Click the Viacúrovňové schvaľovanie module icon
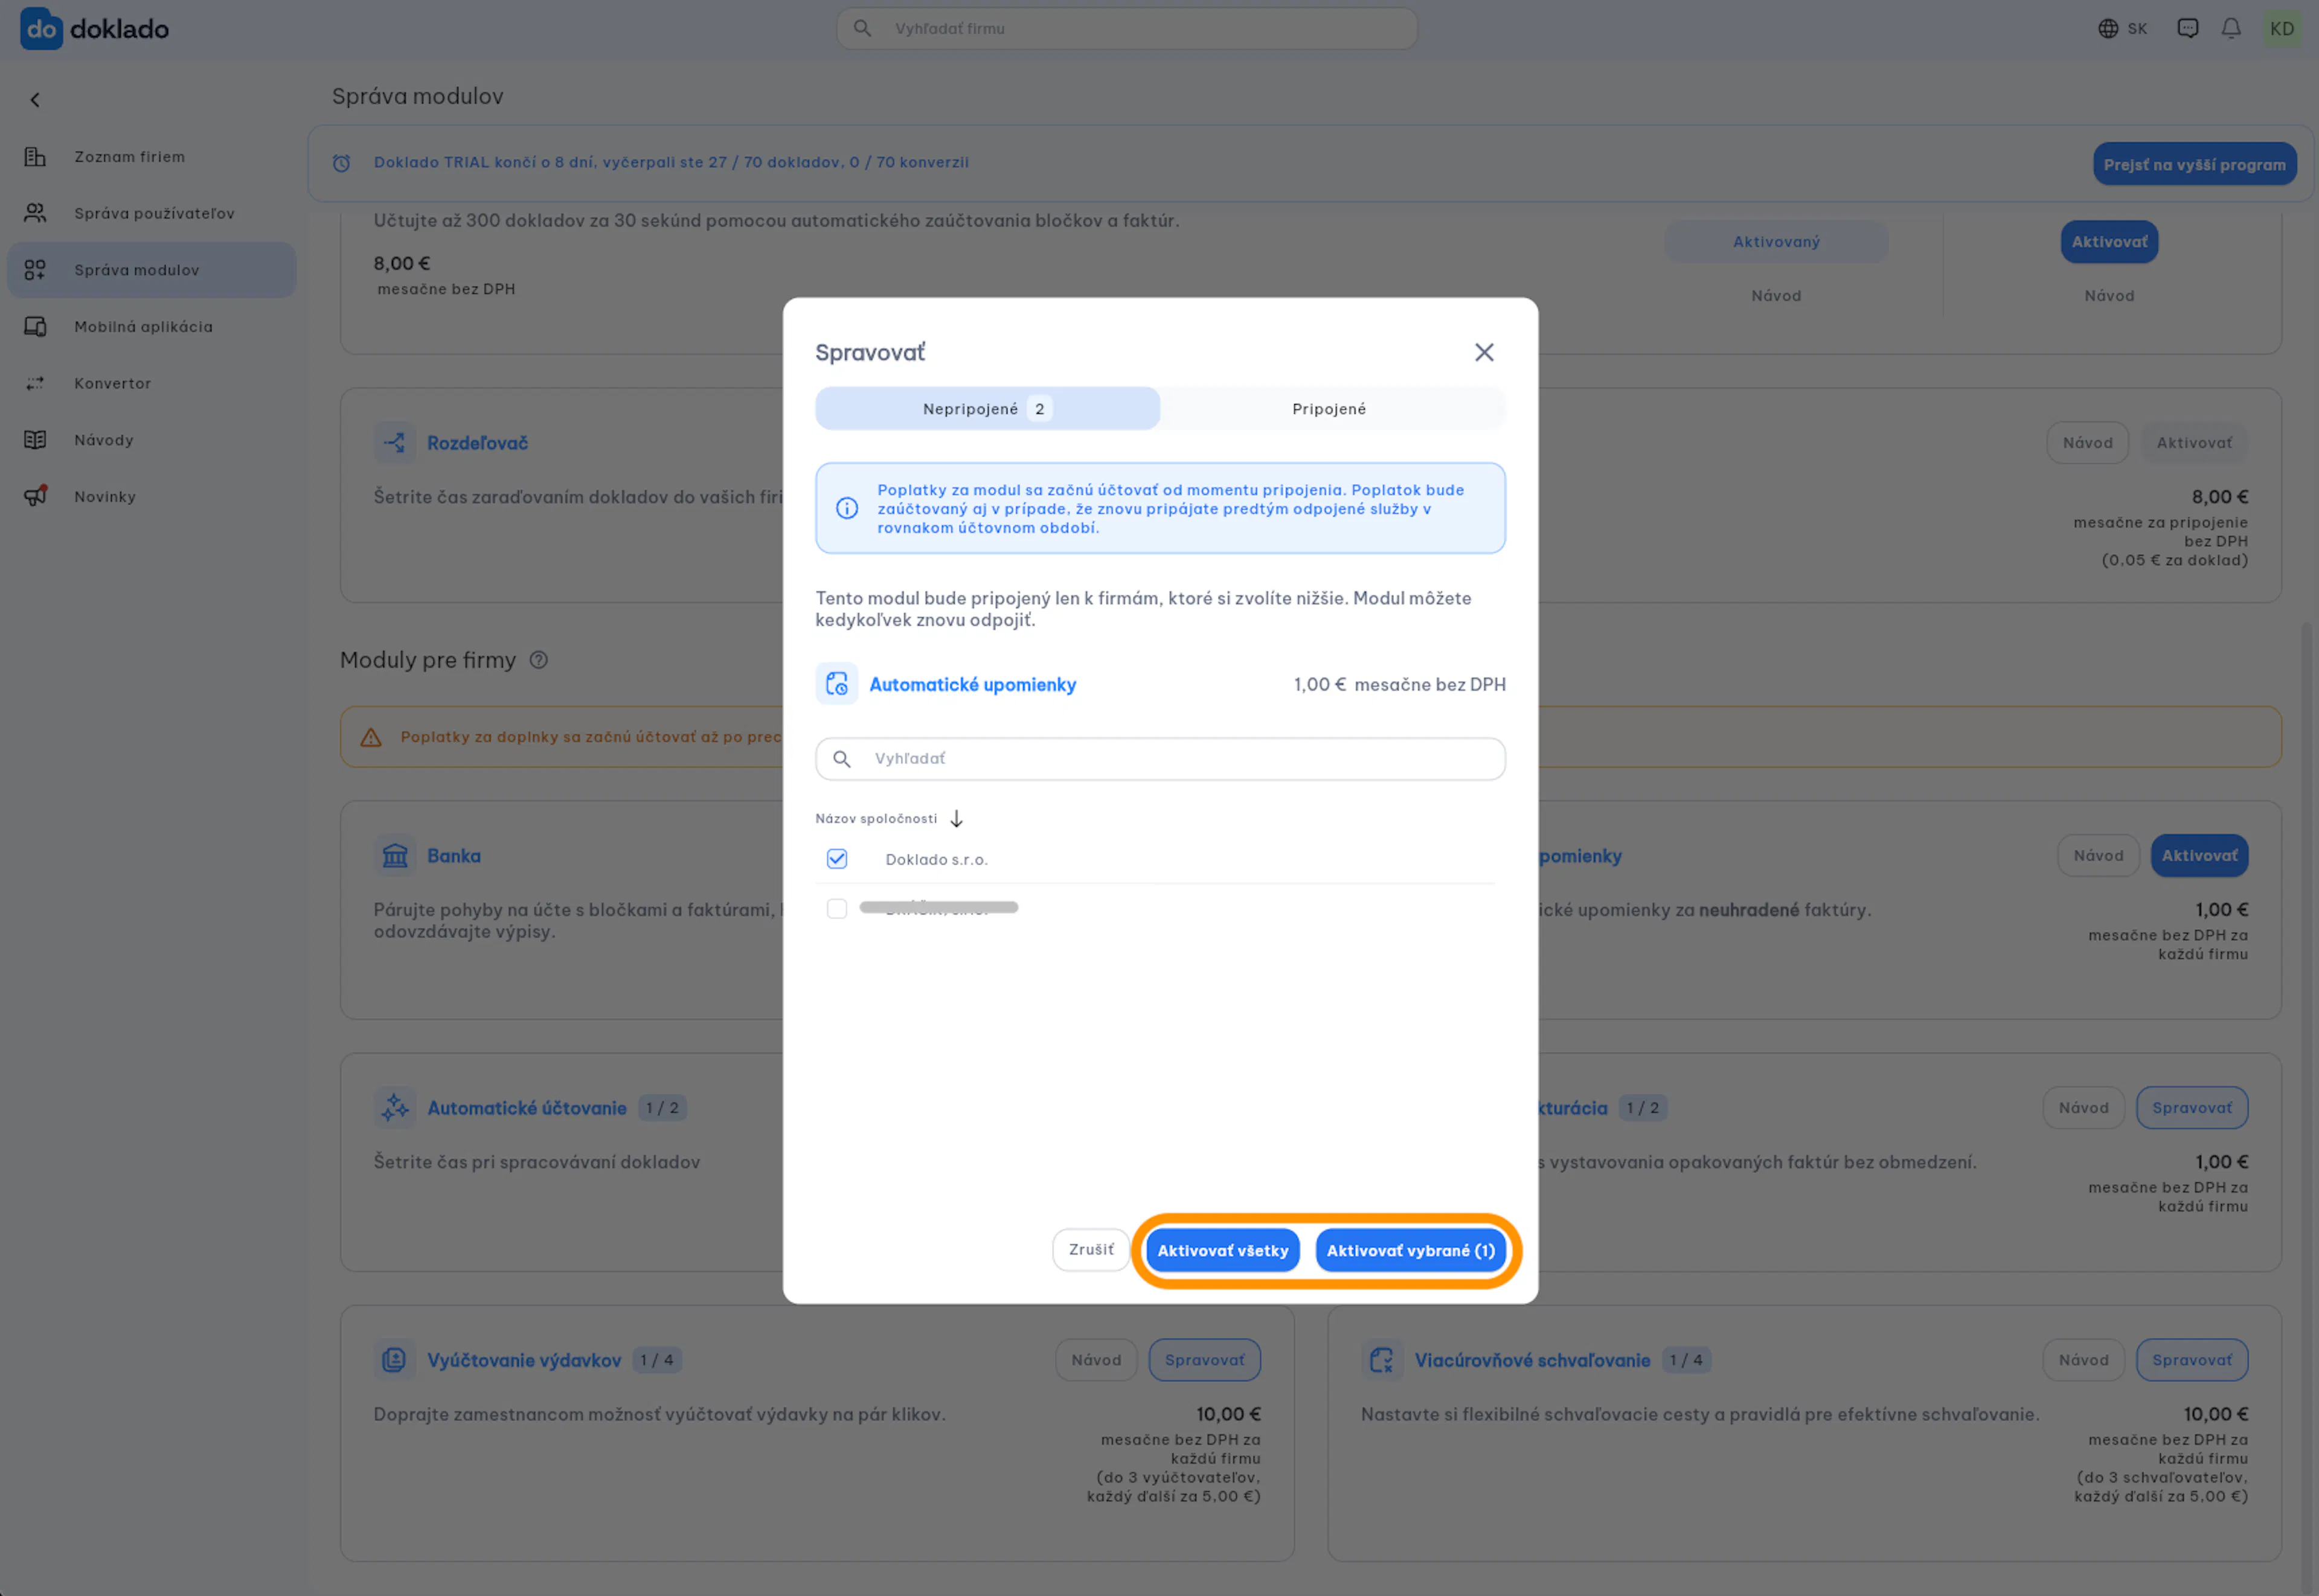 [1381, 1360]
